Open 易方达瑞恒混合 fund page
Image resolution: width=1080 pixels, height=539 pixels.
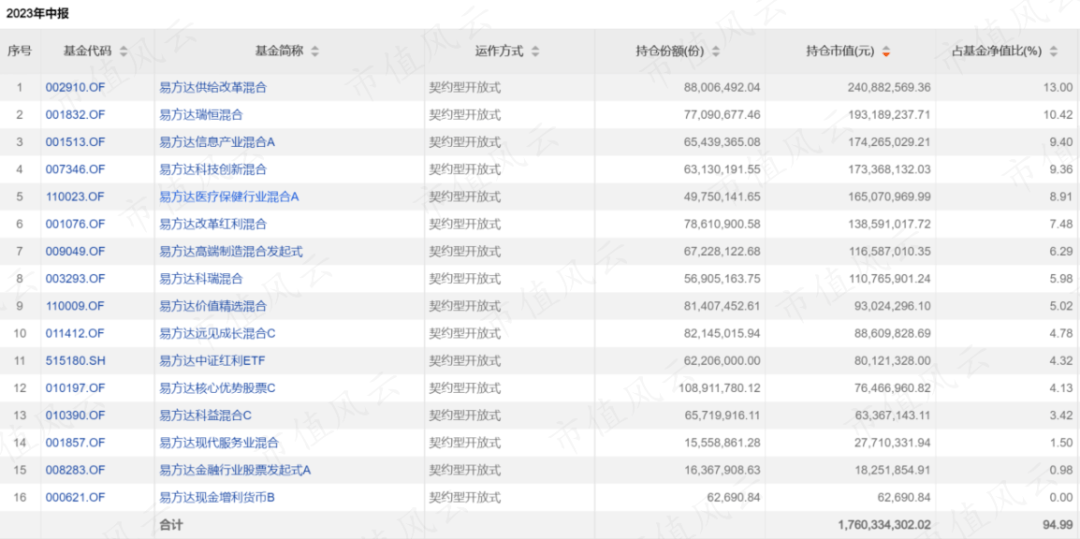click(201, 115)
